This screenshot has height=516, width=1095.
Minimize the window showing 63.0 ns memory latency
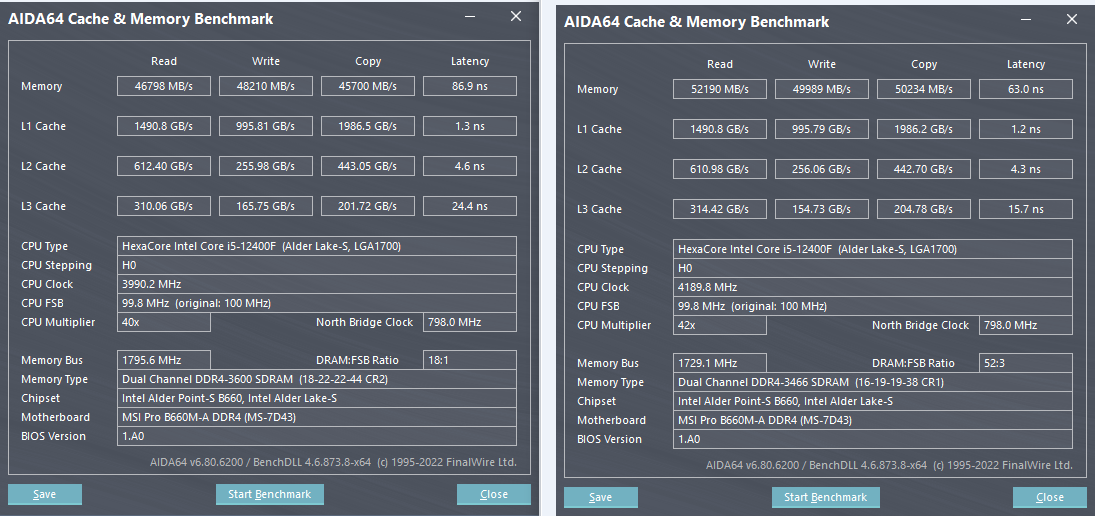(1028, 20)
